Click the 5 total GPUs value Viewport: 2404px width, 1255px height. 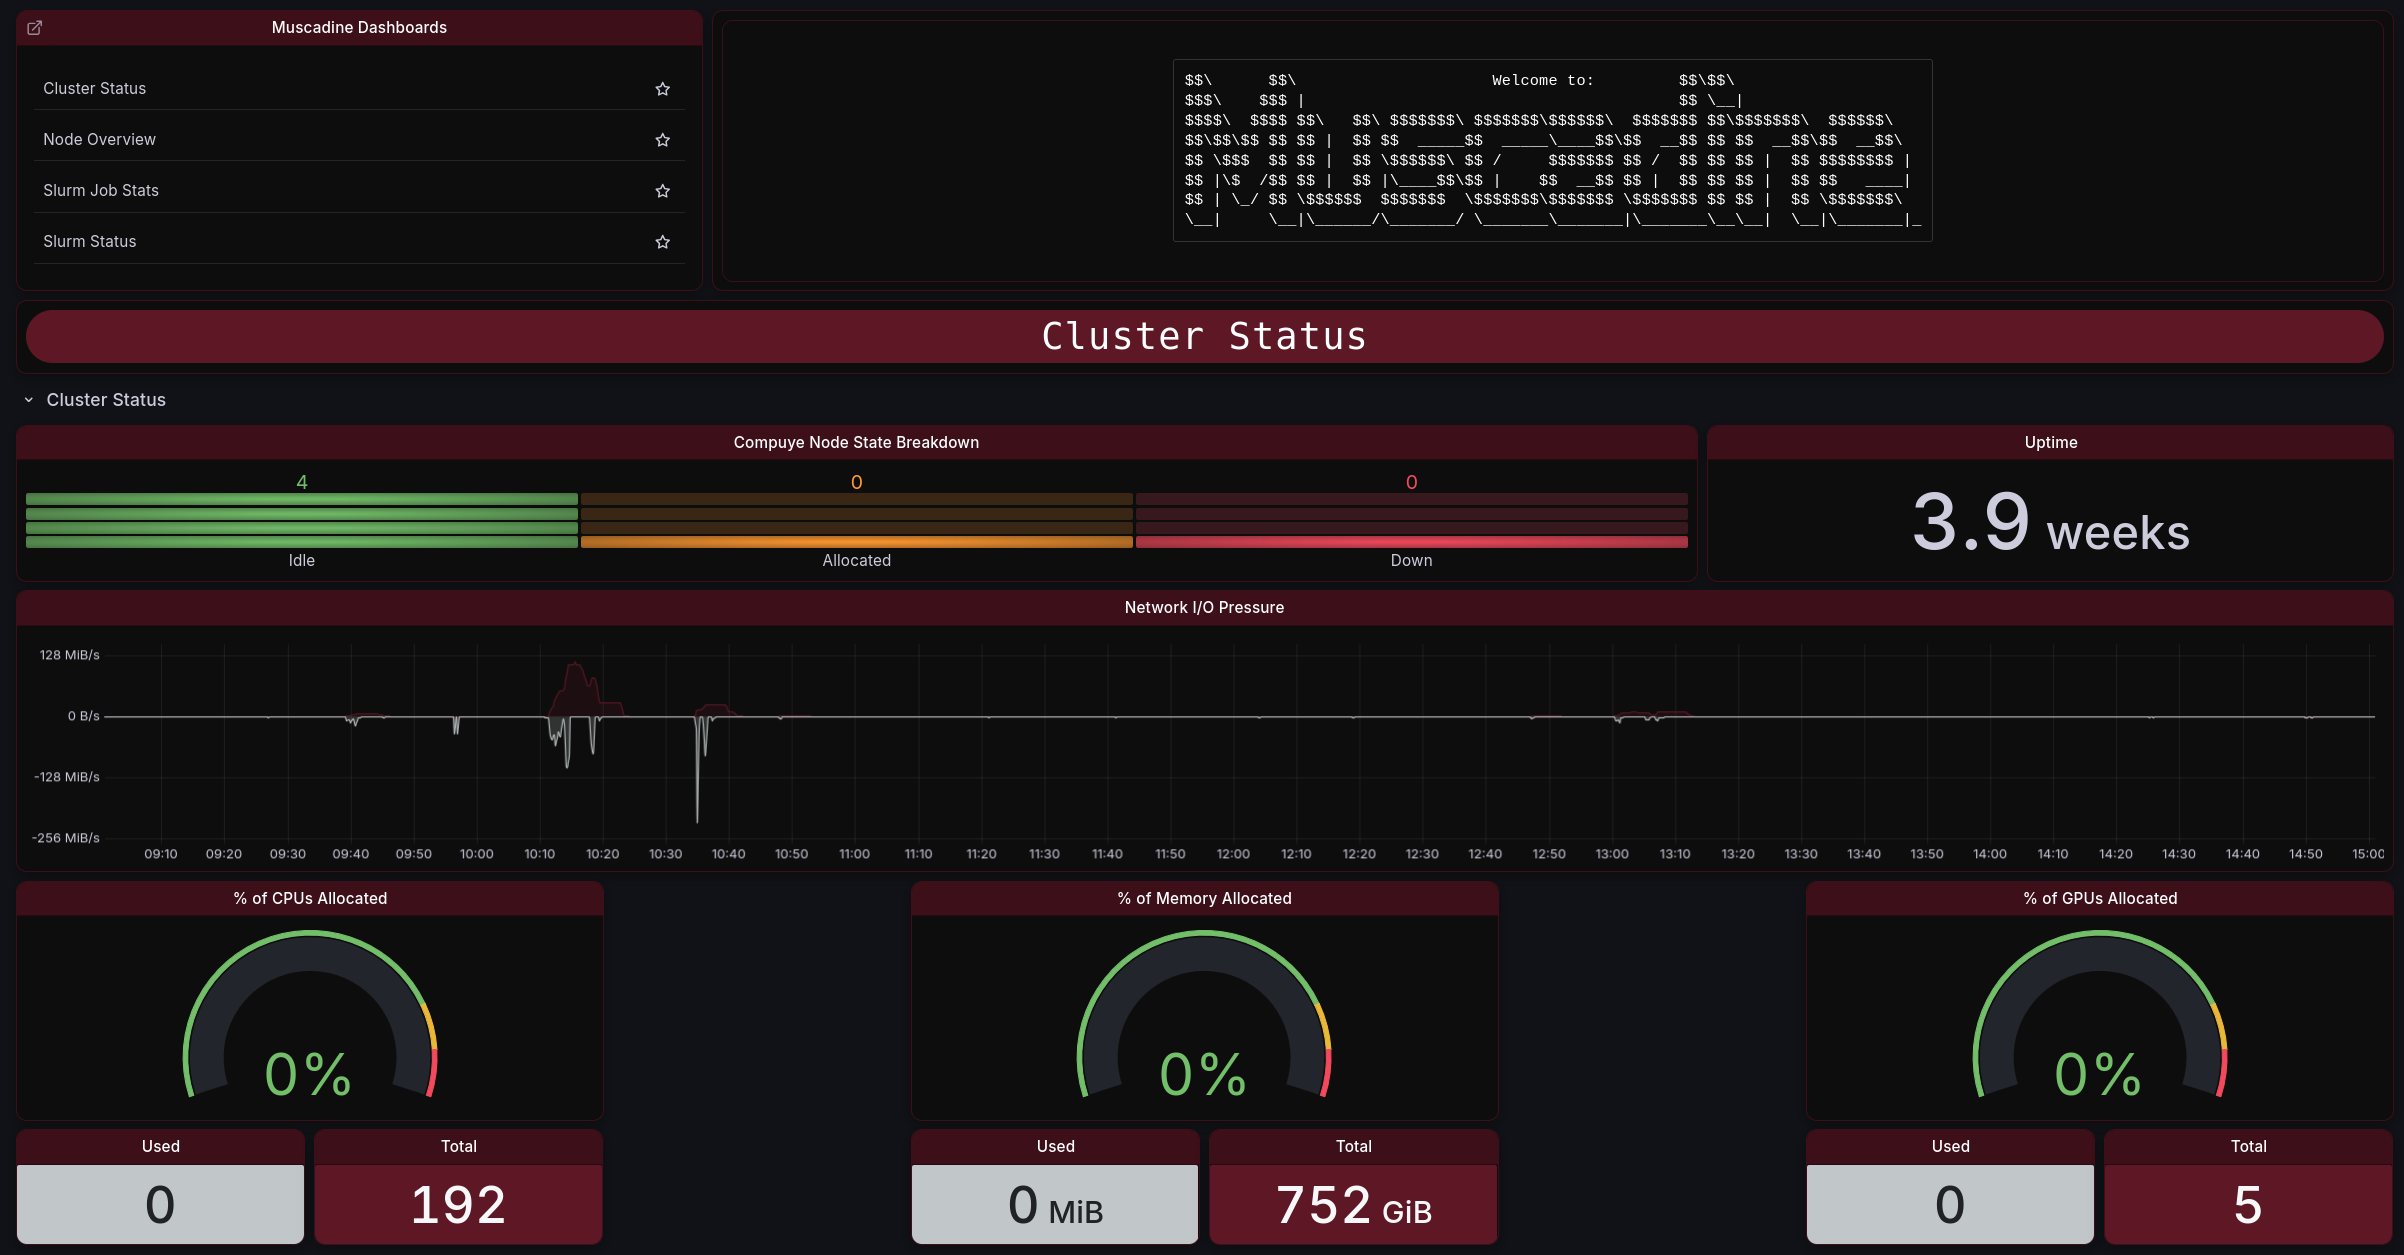tap(2248, 1205)
